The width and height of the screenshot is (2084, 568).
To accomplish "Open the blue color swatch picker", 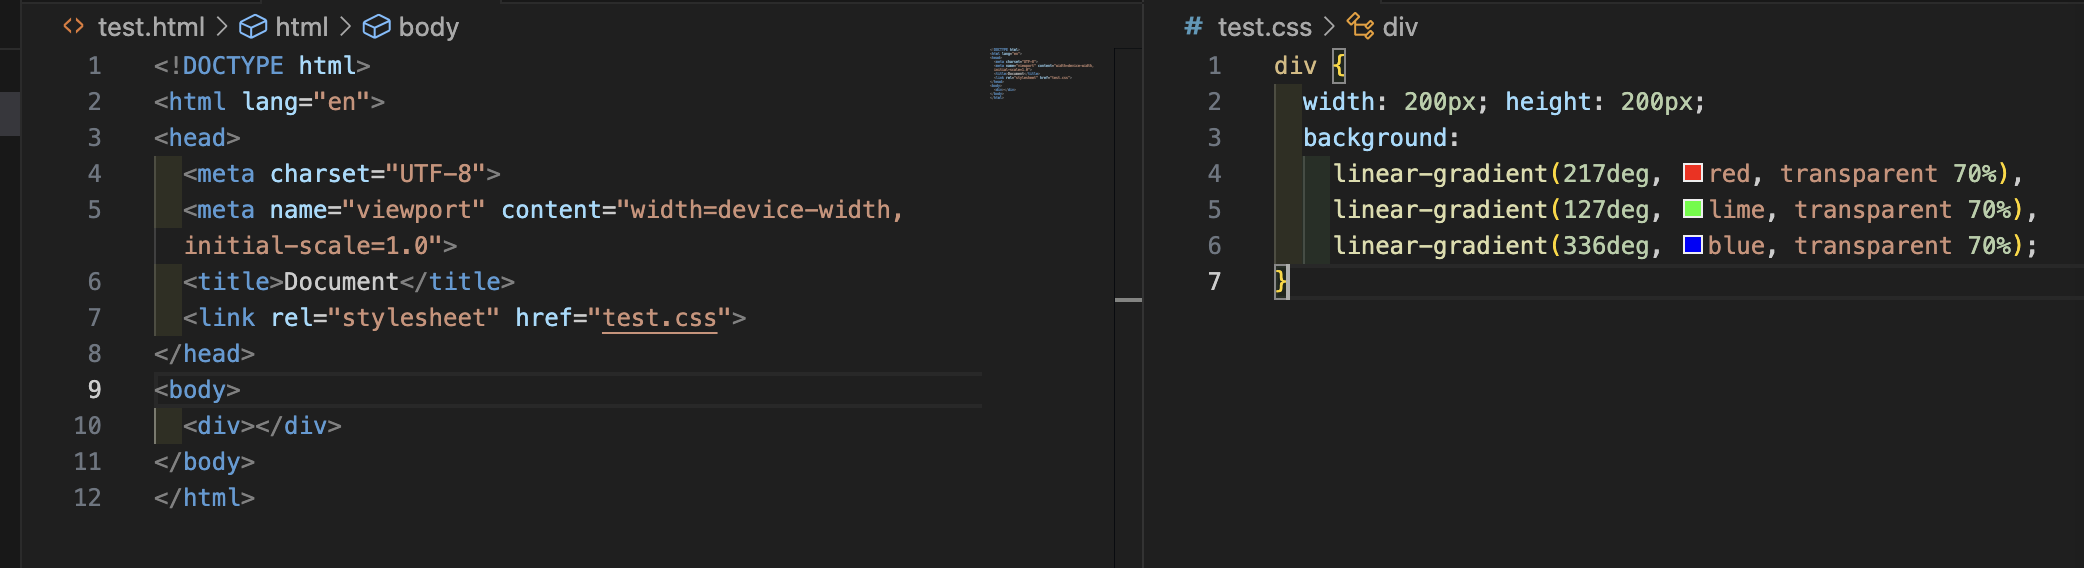I will (x=1693, y=245).
